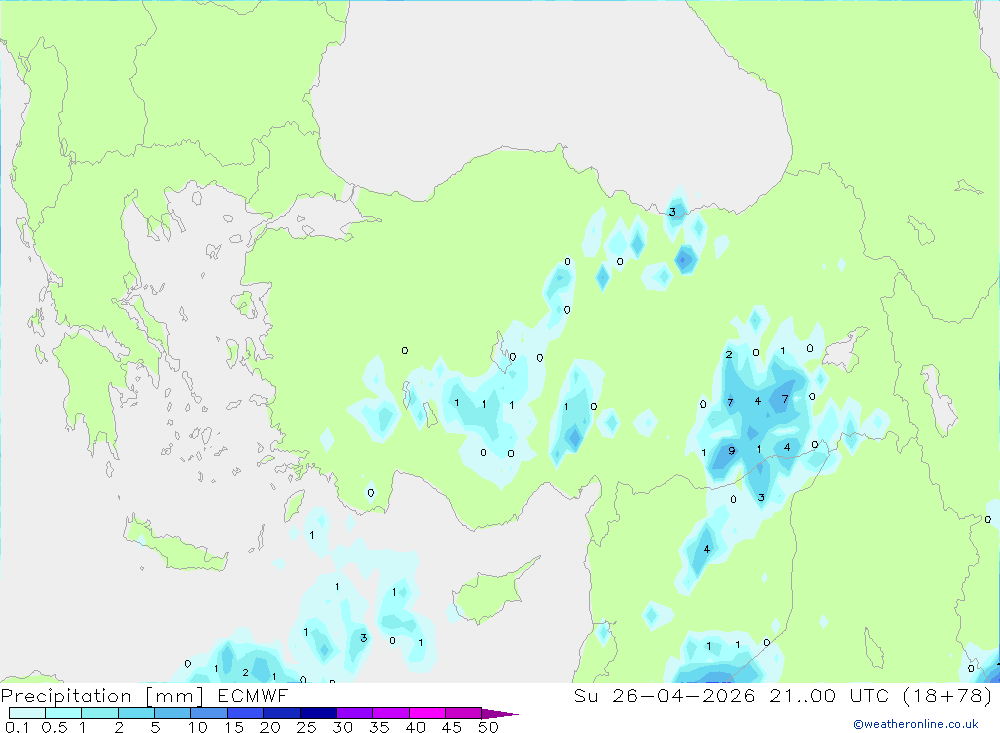The image size is (1000, 733).
Task: Pick the 30–35 mm purple legend swatch
Action: coord(355,713)
